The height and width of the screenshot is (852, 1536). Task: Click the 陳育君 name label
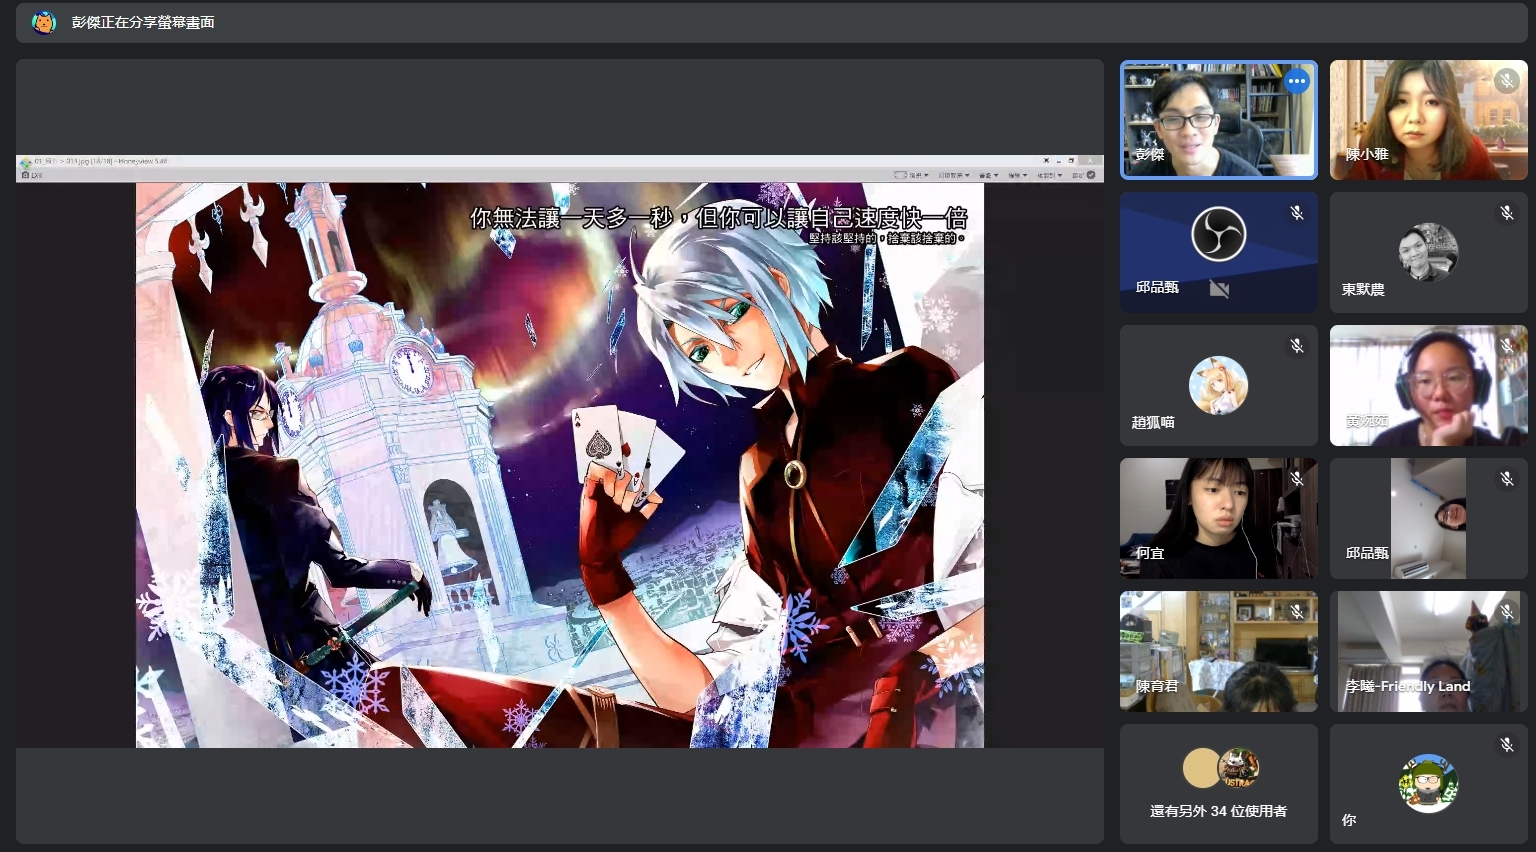[1157, 686]
